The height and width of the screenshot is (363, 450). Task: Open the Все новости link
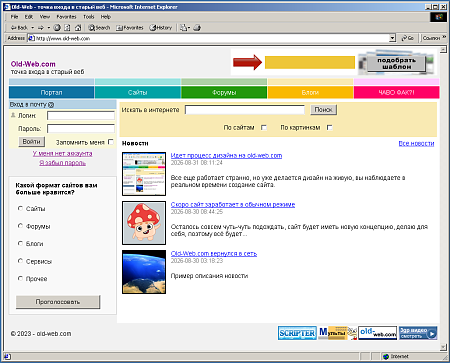[x=416, y=143]
